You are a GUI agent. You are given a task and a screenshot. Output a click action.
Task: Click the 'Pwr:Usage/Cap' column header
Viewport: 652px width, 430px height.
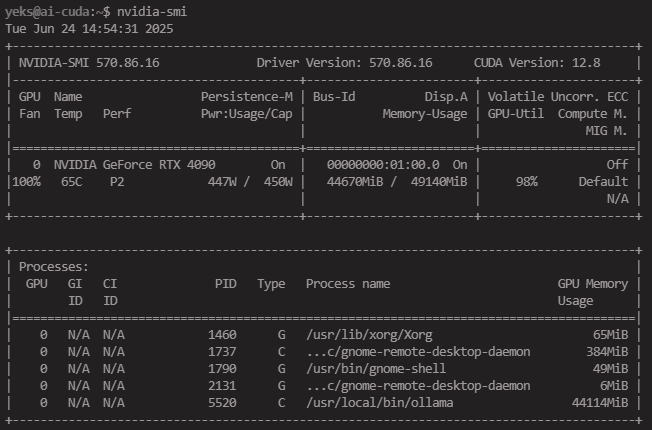tap(247, 114)
